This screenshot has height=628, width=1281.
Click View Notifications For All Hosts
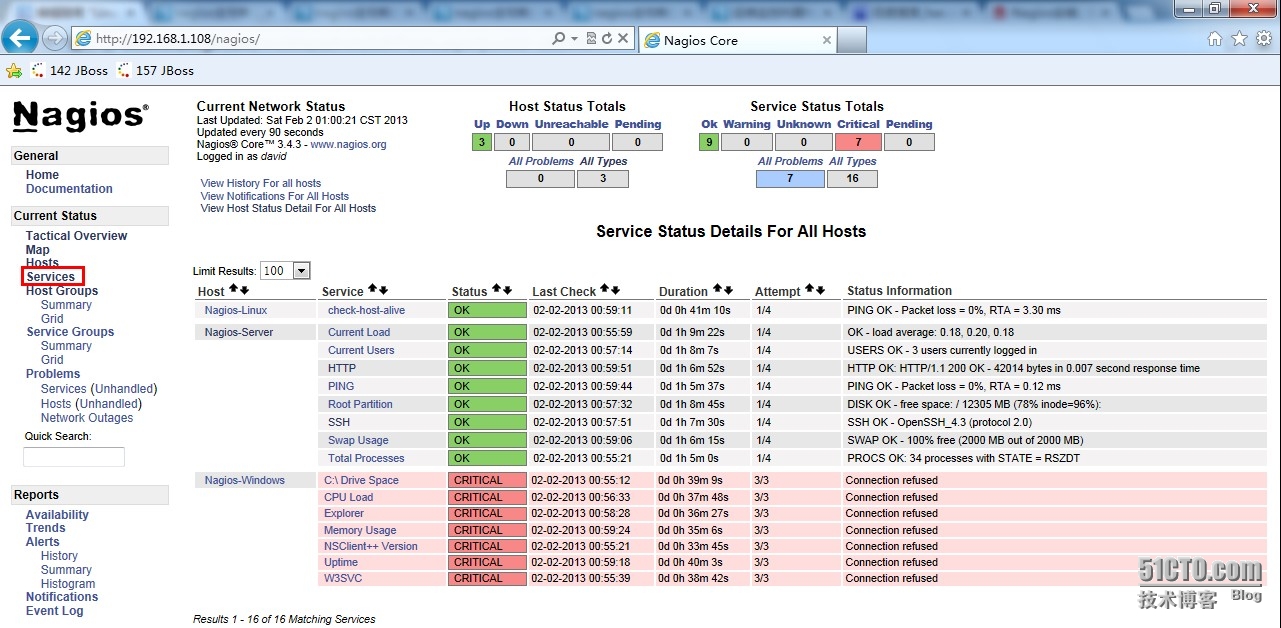[275, 196]
